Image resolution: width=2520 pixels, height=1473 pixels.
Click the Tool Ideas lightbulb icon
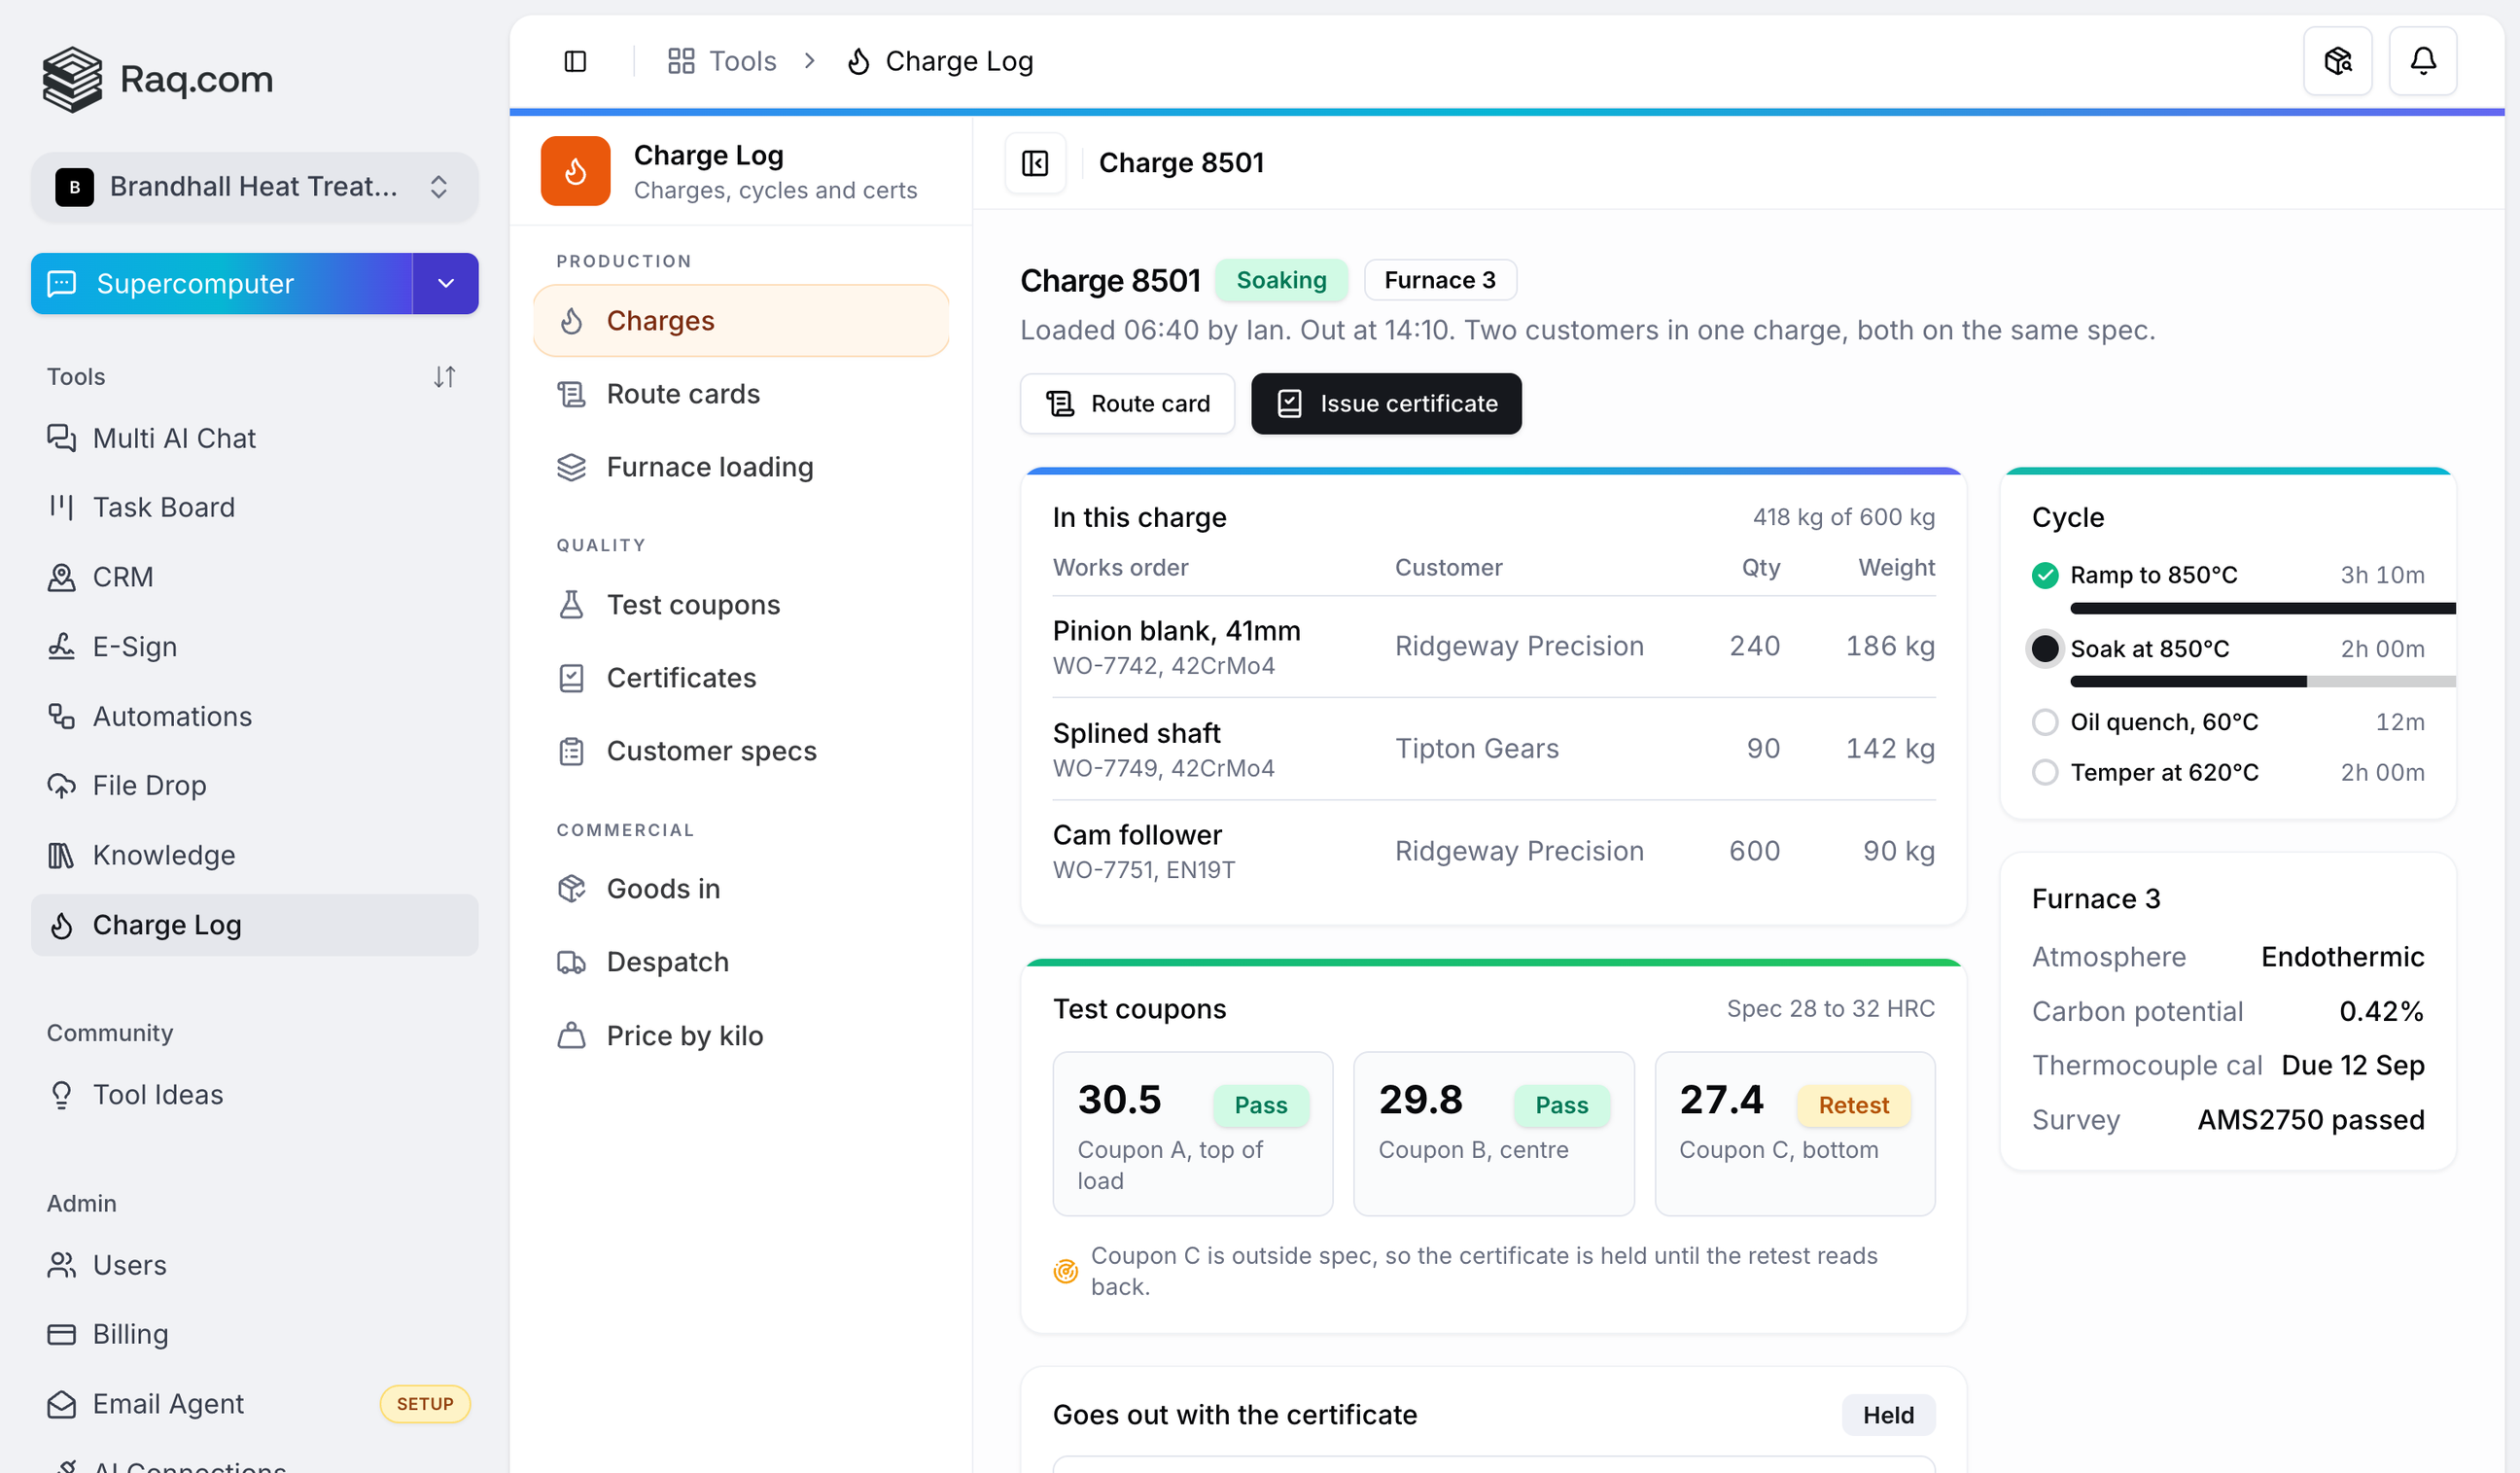pyautogui.click(x=61, y=1095)
